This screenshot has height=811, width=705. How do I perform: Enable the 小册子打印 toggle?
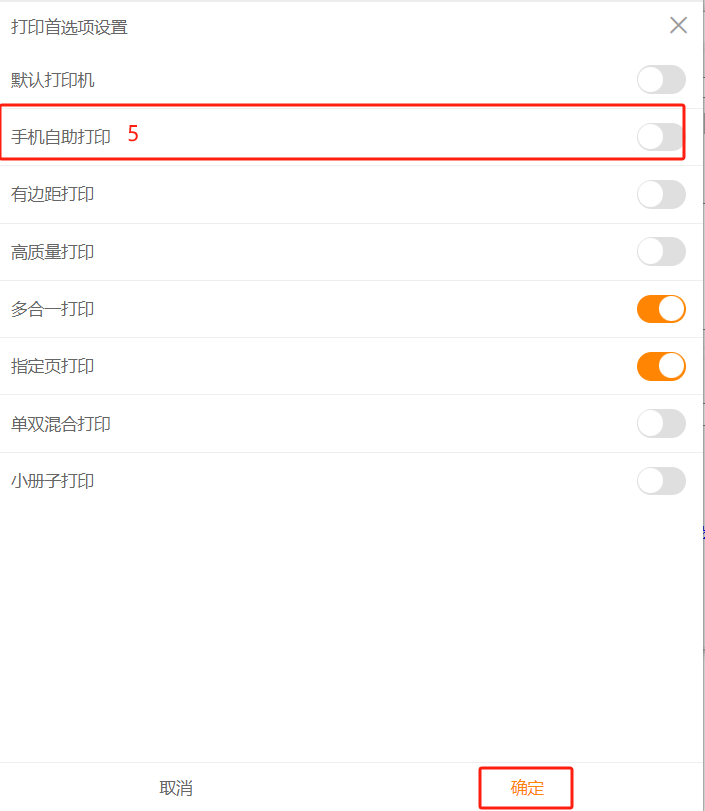click(x=661, y=481)
